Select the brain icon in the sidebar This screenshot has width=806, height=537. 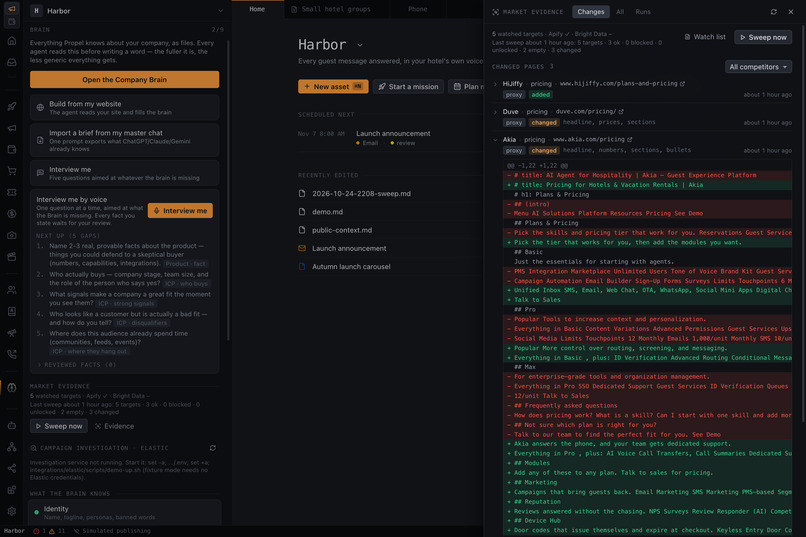[12, 387]
